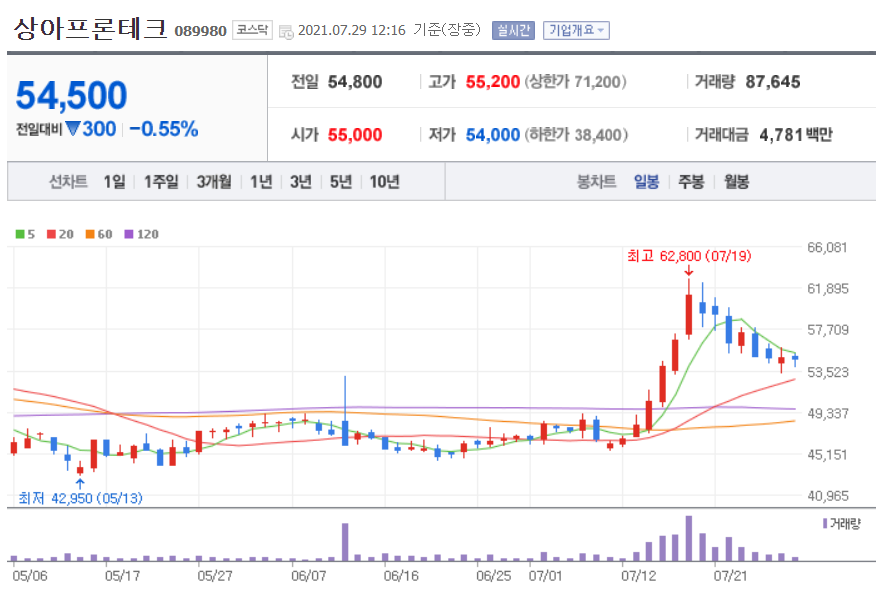Click the red 20-day moving average swatch
This screenshot has width=876, height=592.
(51, 234)
